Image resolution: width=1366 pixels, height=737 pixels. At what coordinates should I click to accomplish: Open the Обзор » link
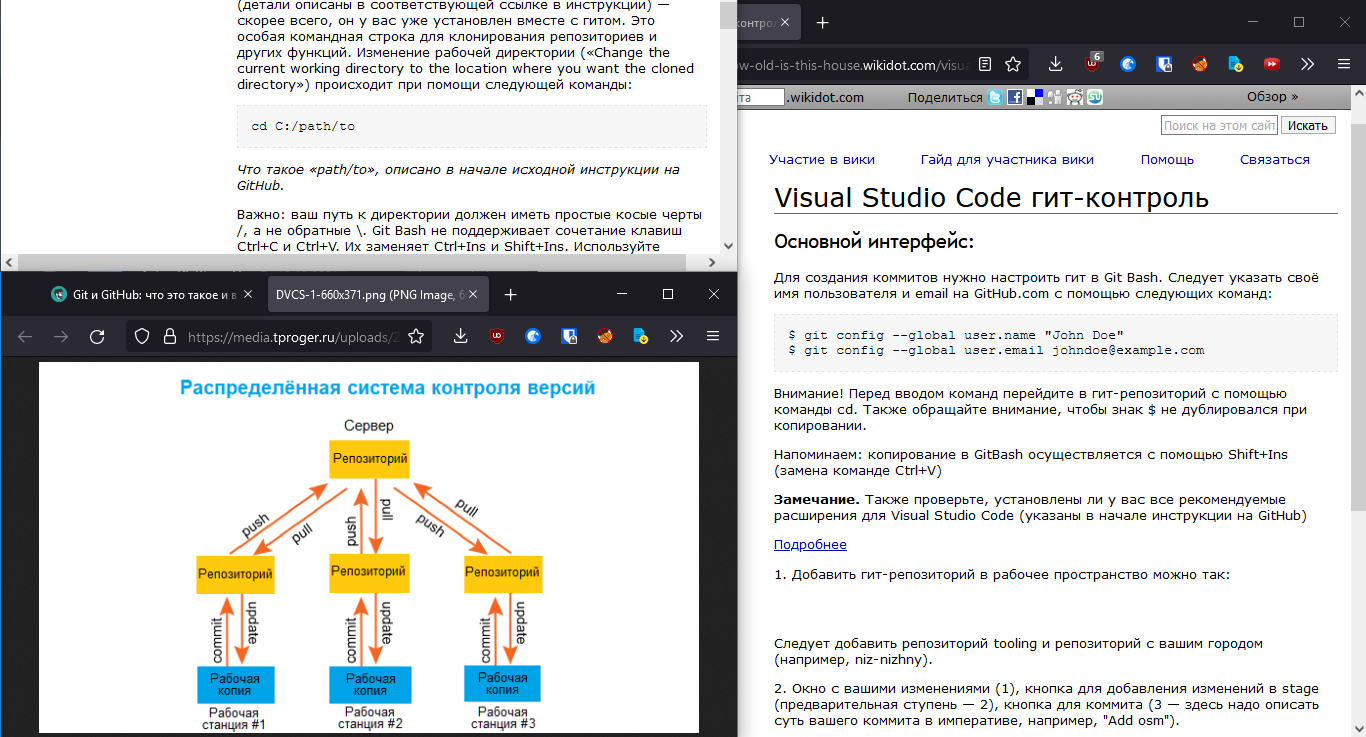(1272, 97)
